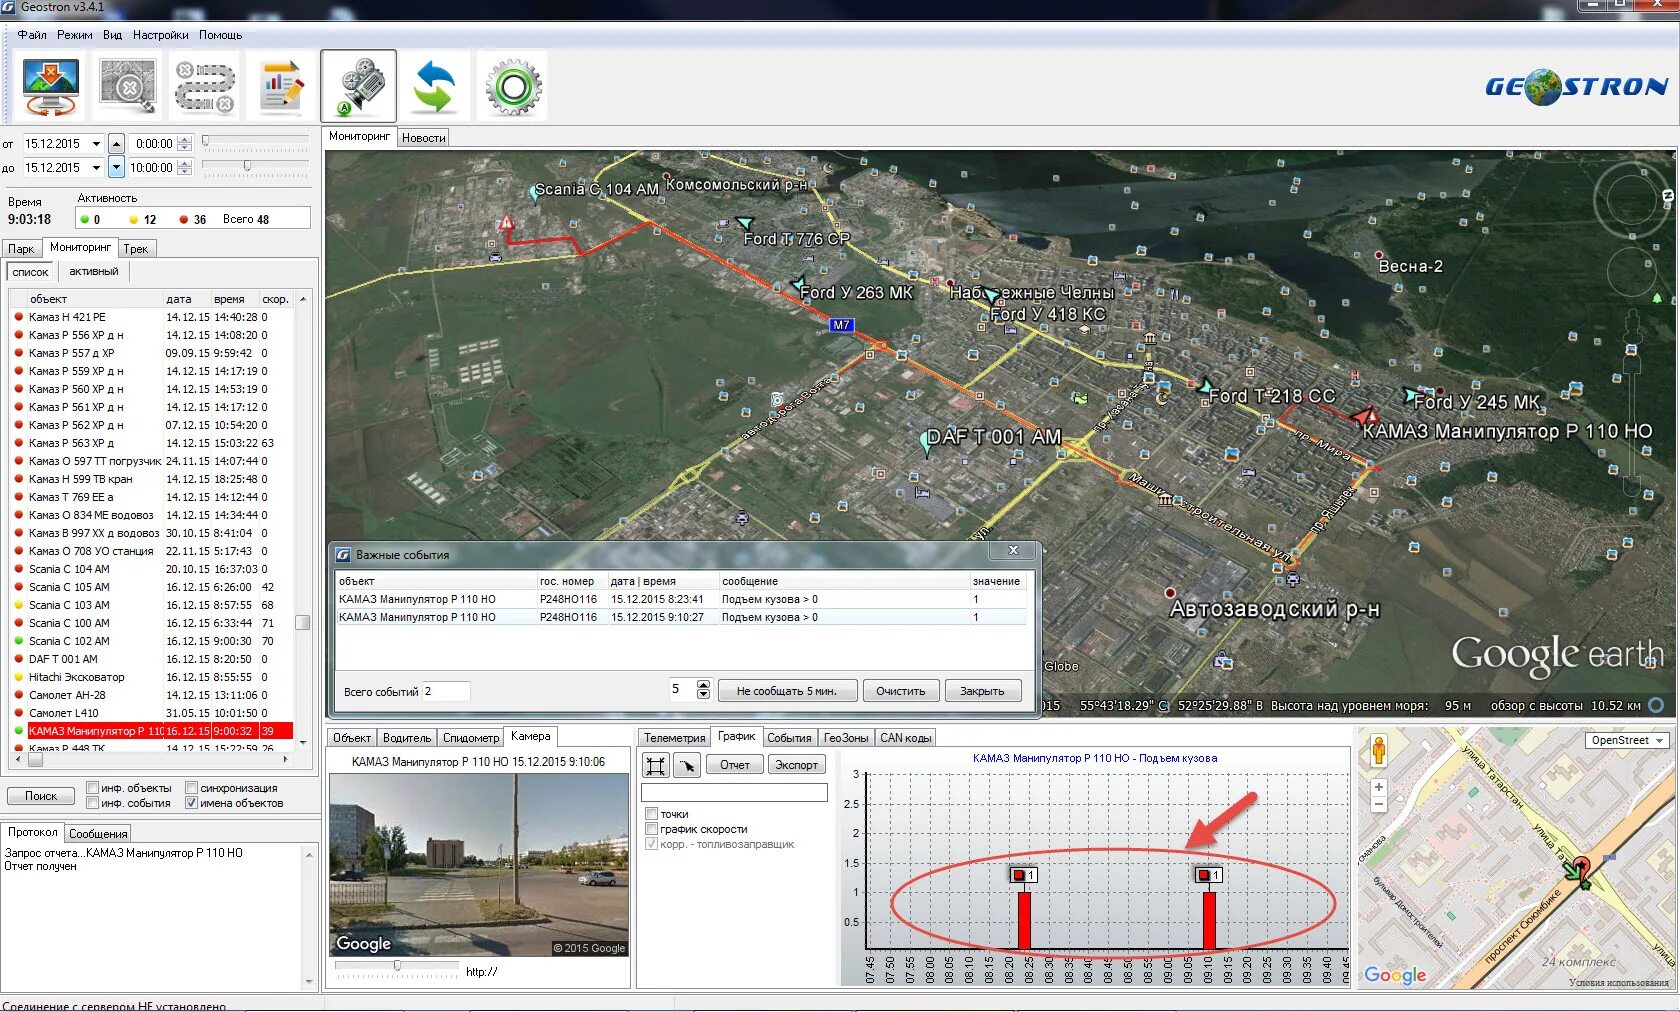Image resolution: width=1680 pixels, height=1012 pixels.
Task: Click the Очистить button
Action: pos(901,691)
